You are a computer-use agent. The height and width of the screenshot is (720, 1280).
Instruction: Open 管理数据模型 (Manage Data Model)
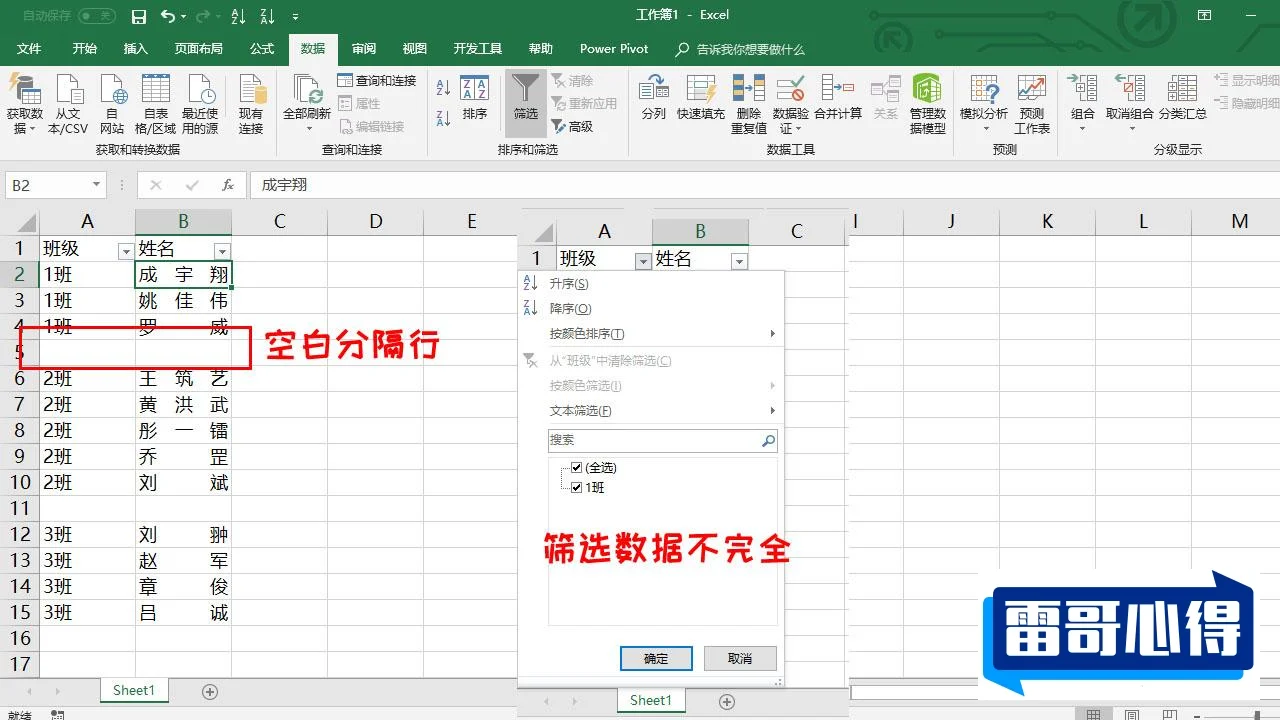click(927, 105)
